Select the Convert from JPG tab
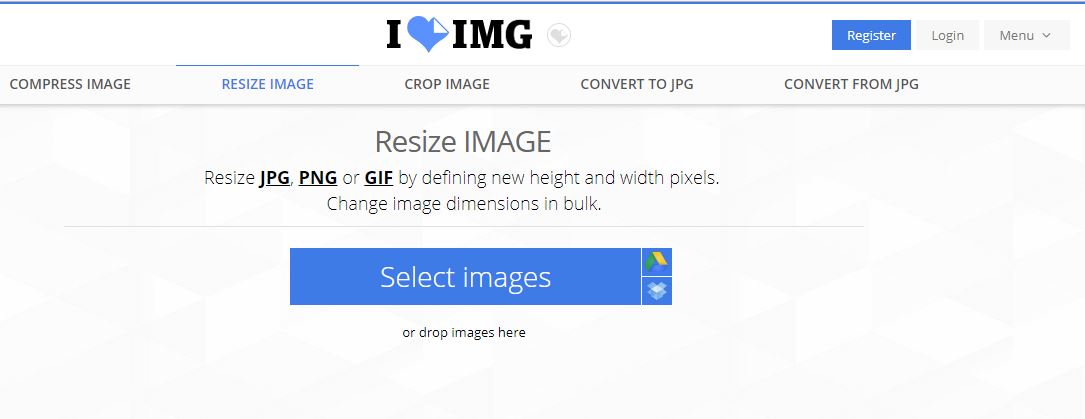Viewport: 1085px width, 419px height. coord(851,84)
